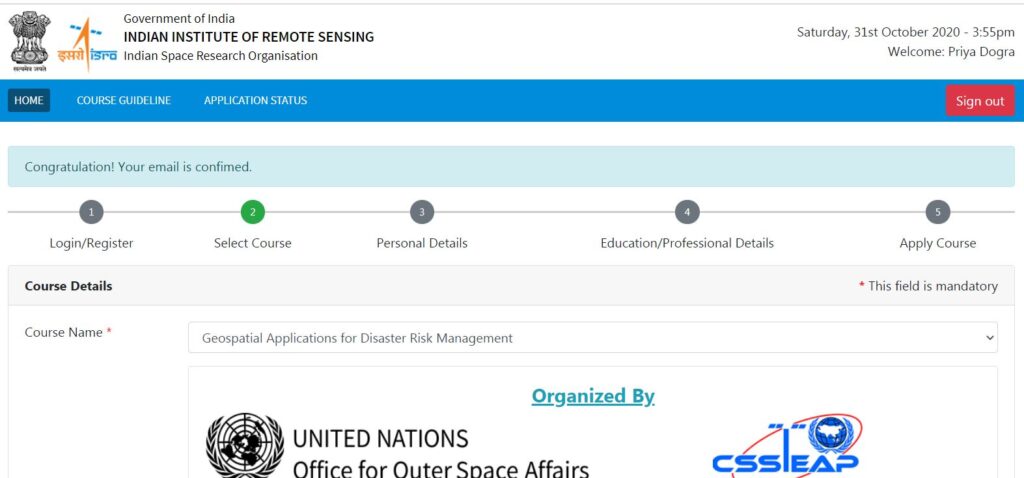The image size is (1024, 478).
Task: Click 'Indian Space Research Organisation' subtitle
Action: 221,56
